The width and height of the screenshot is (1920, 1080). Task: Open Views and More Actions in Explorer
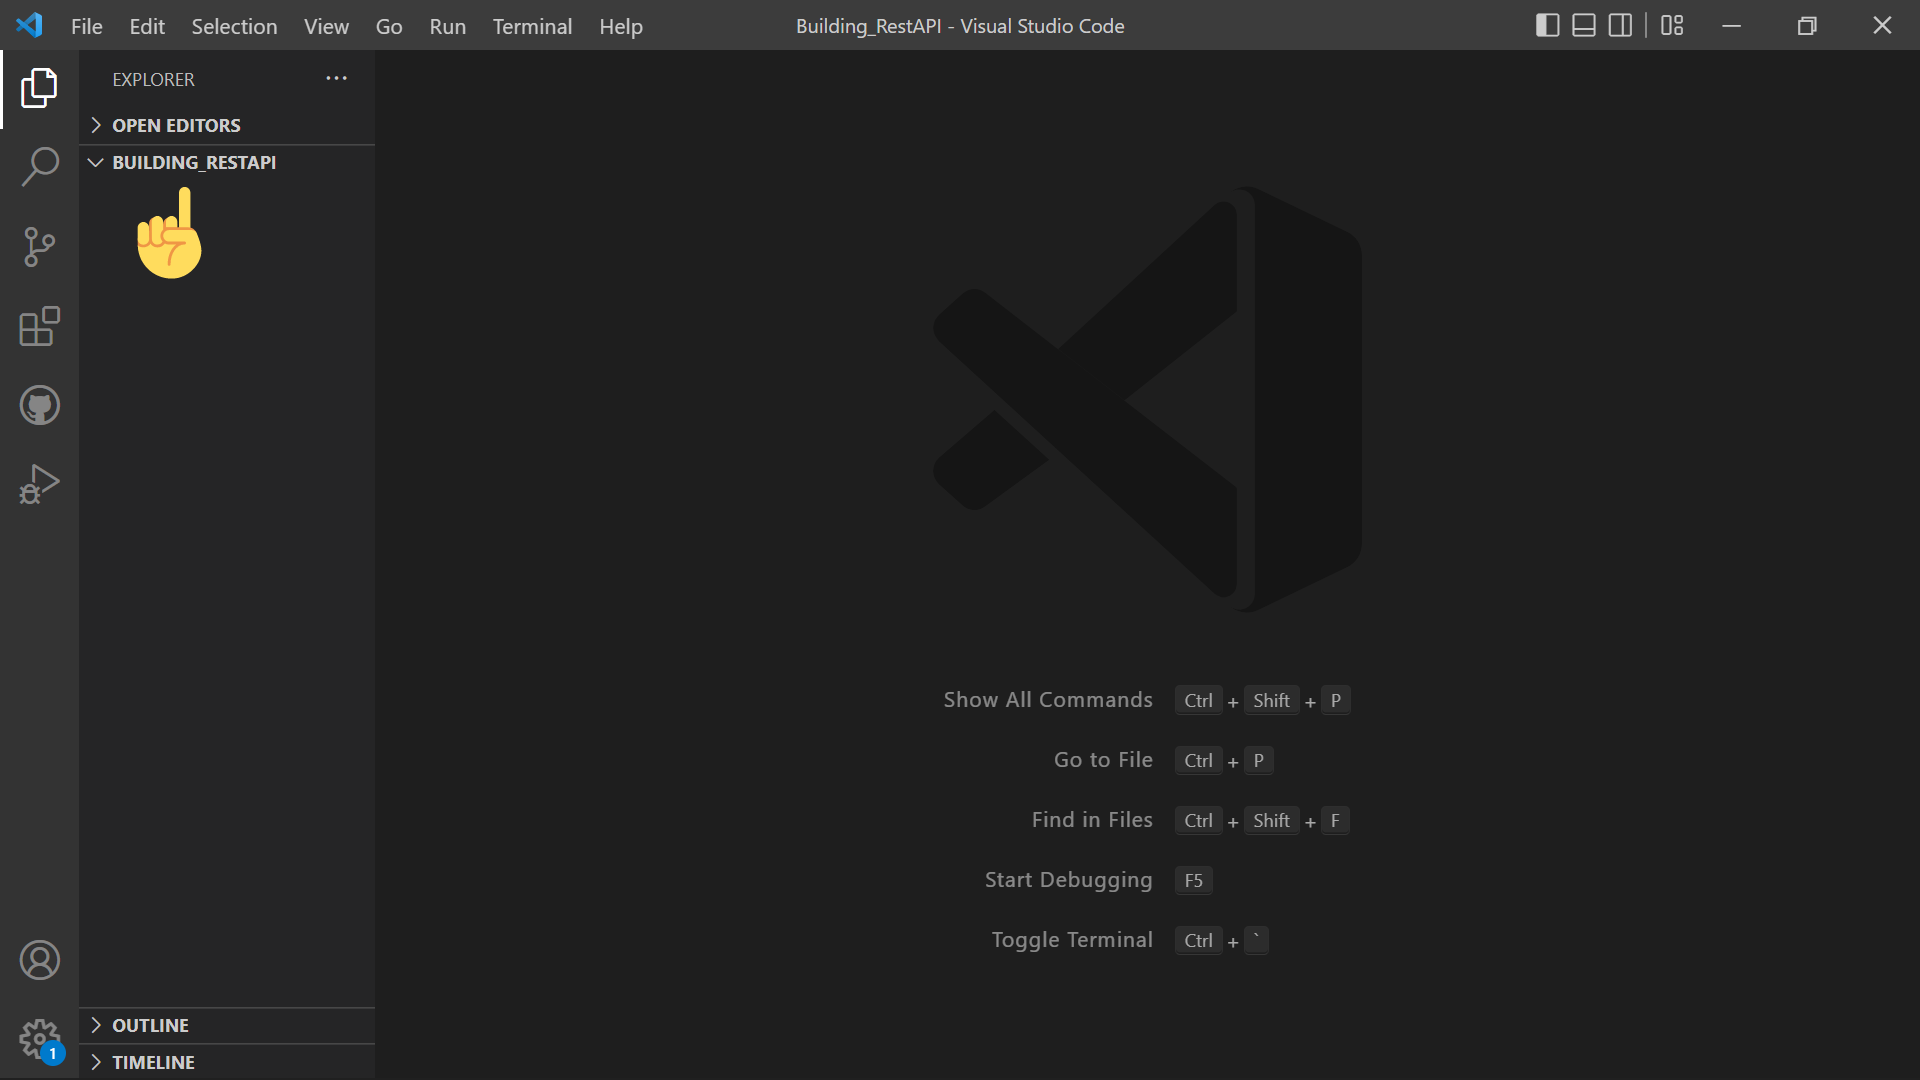(x=335, y=78)
